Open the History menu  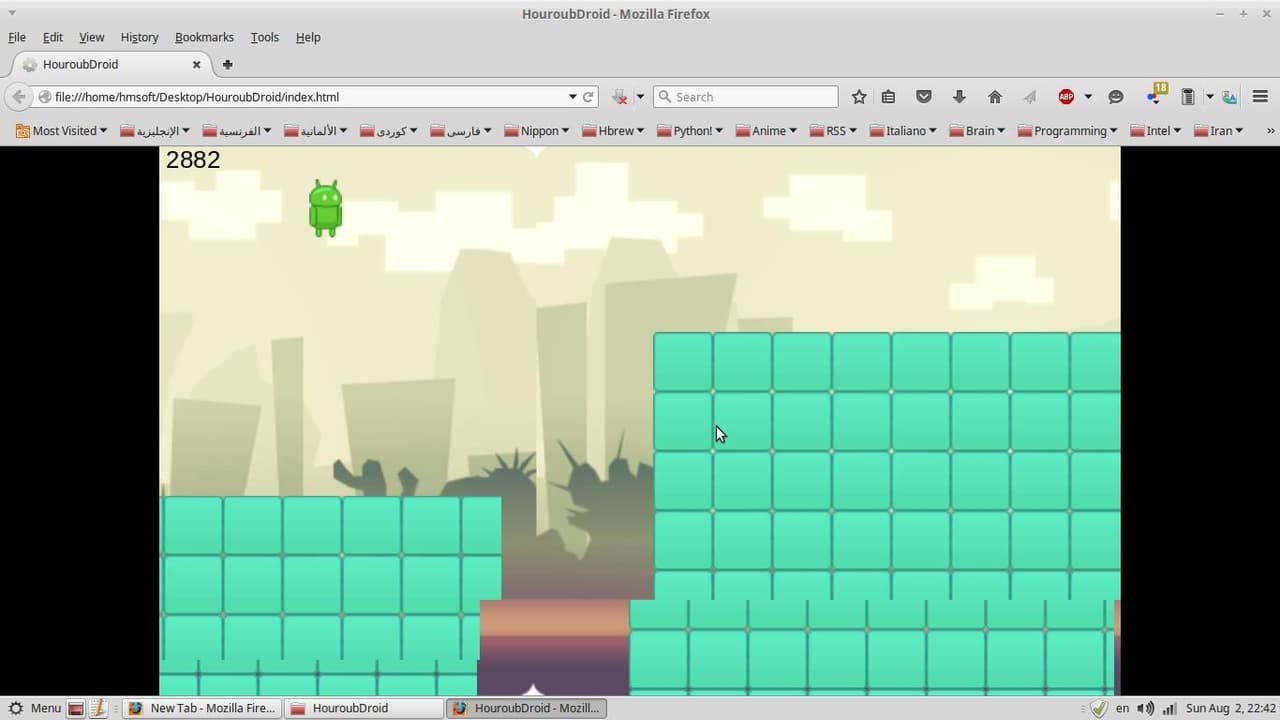(139, 37)
